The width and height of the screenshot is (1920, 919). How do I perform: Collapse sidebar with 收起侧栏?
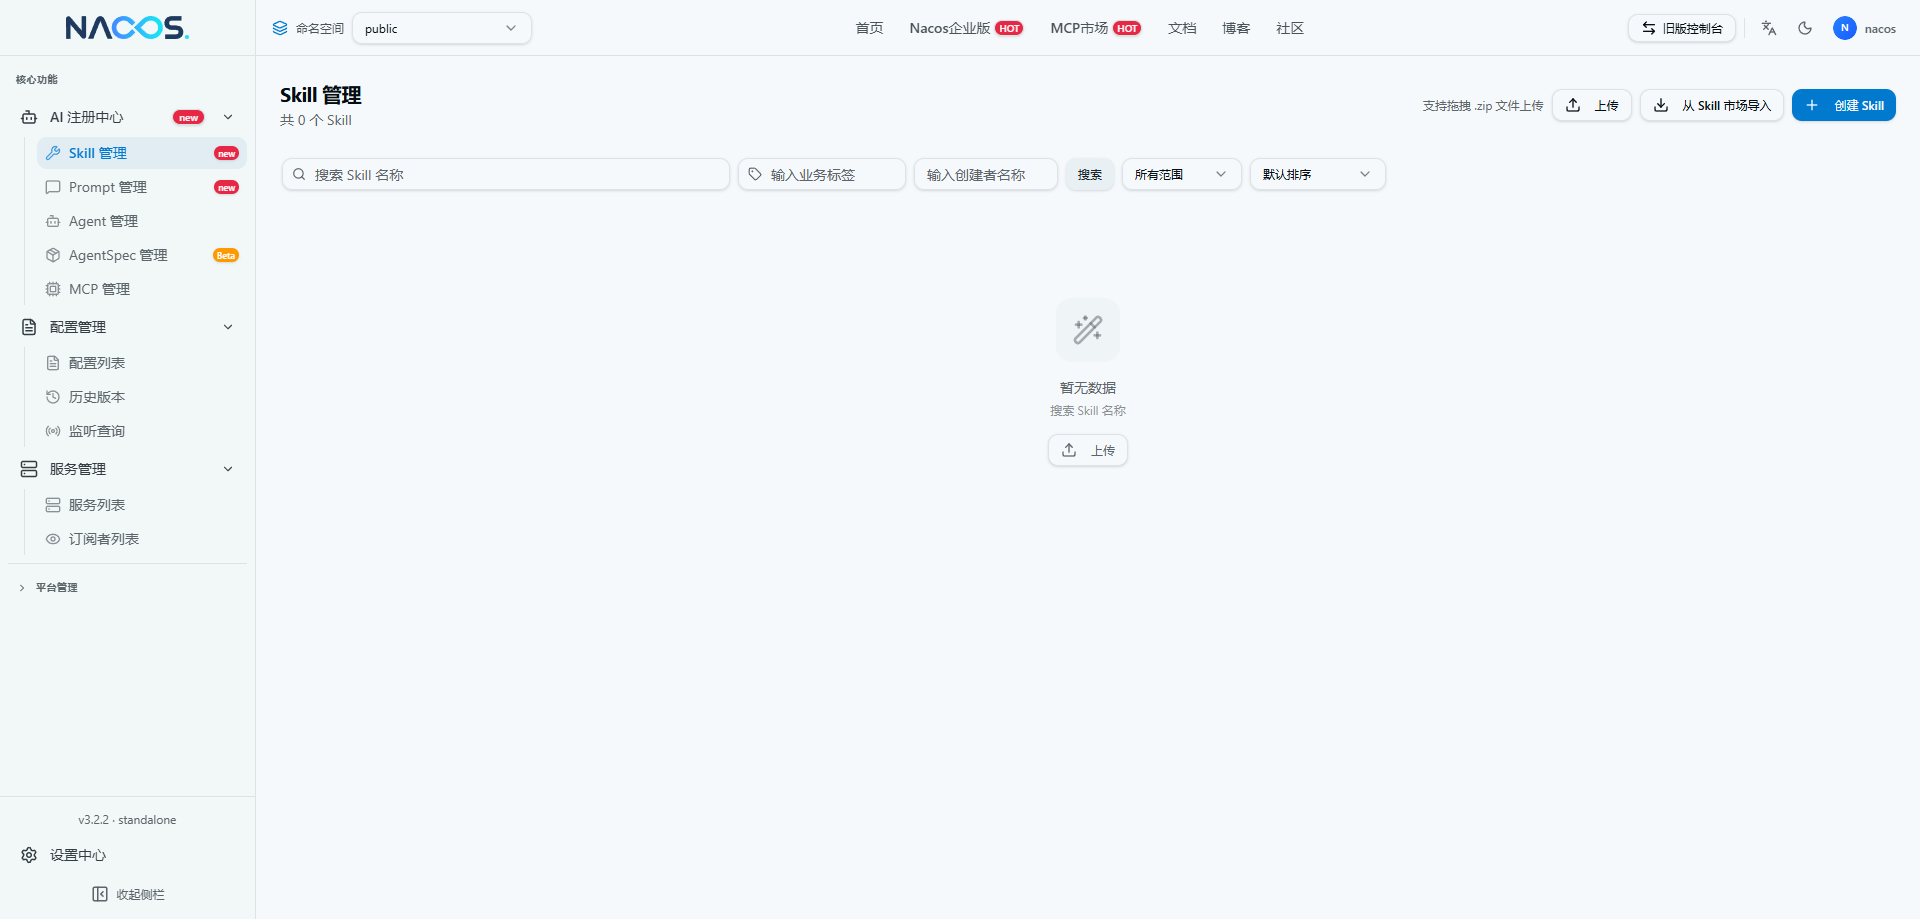pos(128,894)
